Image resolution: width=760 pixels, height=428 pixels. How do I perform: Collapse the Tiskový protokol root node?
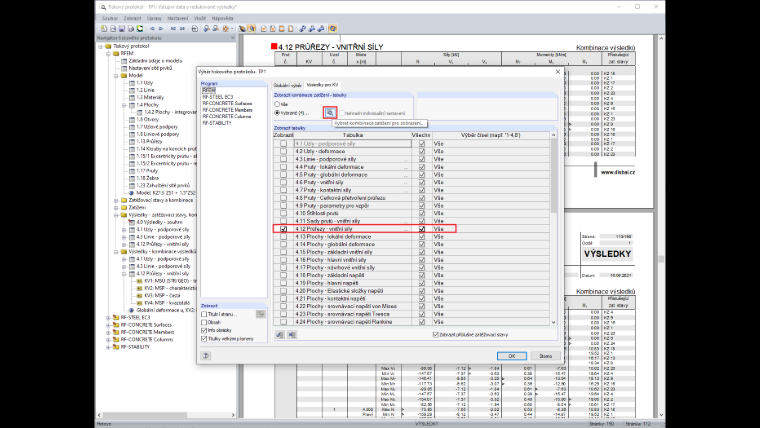[101, 47]
